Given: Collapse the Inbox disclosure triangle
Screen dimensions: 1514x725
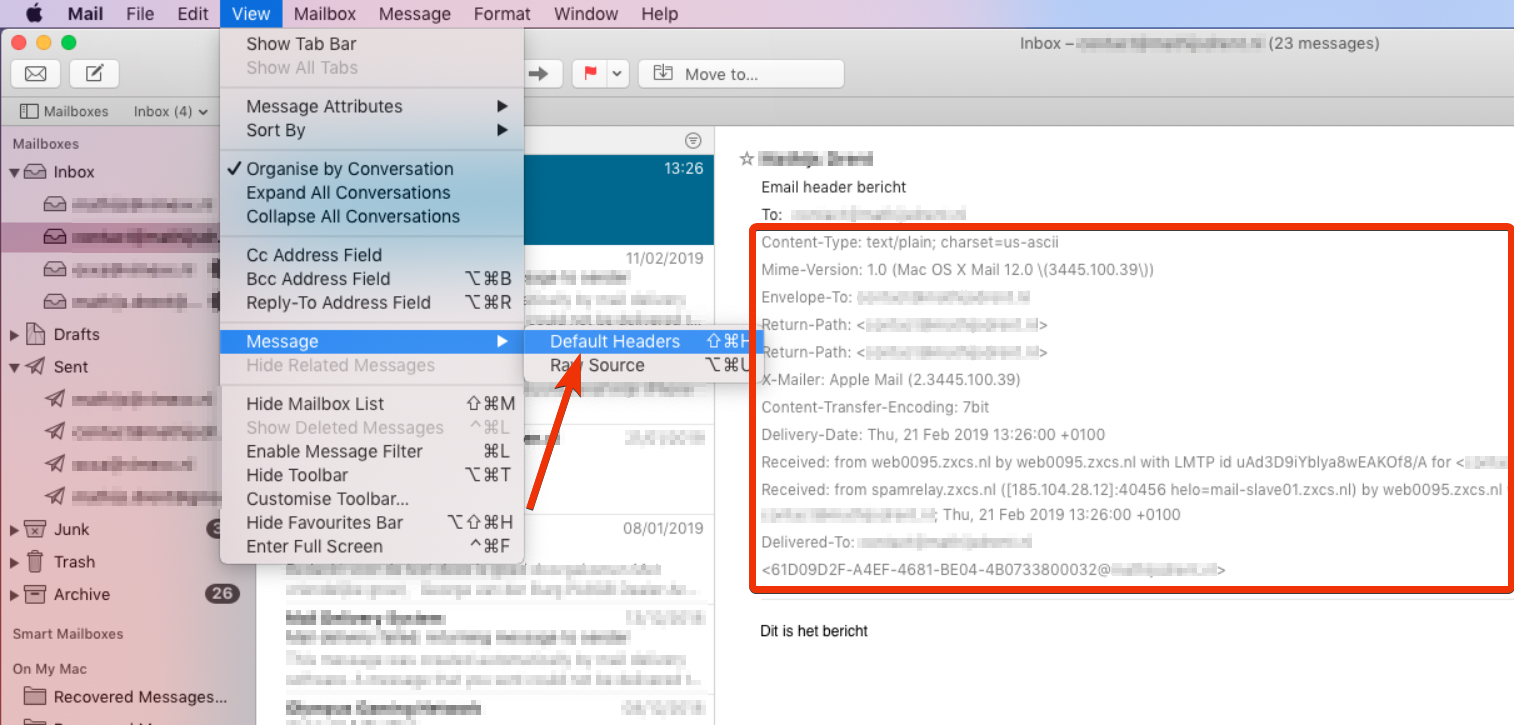Looking at the screenshot, I should point(15,172).
